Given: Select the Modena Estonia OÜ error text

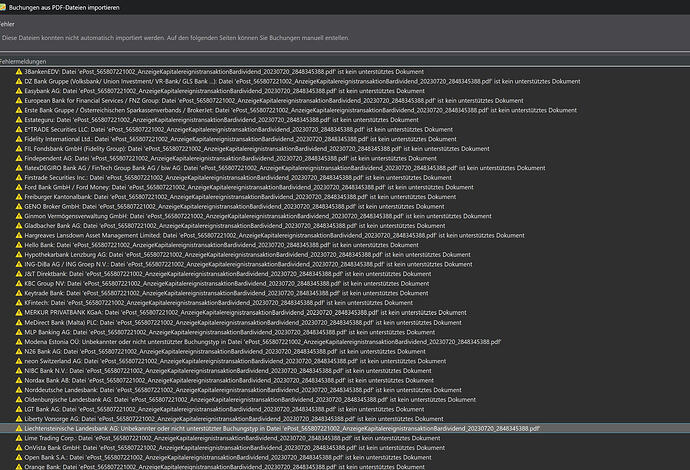Looking at the screenshot, I should [263, 341].
